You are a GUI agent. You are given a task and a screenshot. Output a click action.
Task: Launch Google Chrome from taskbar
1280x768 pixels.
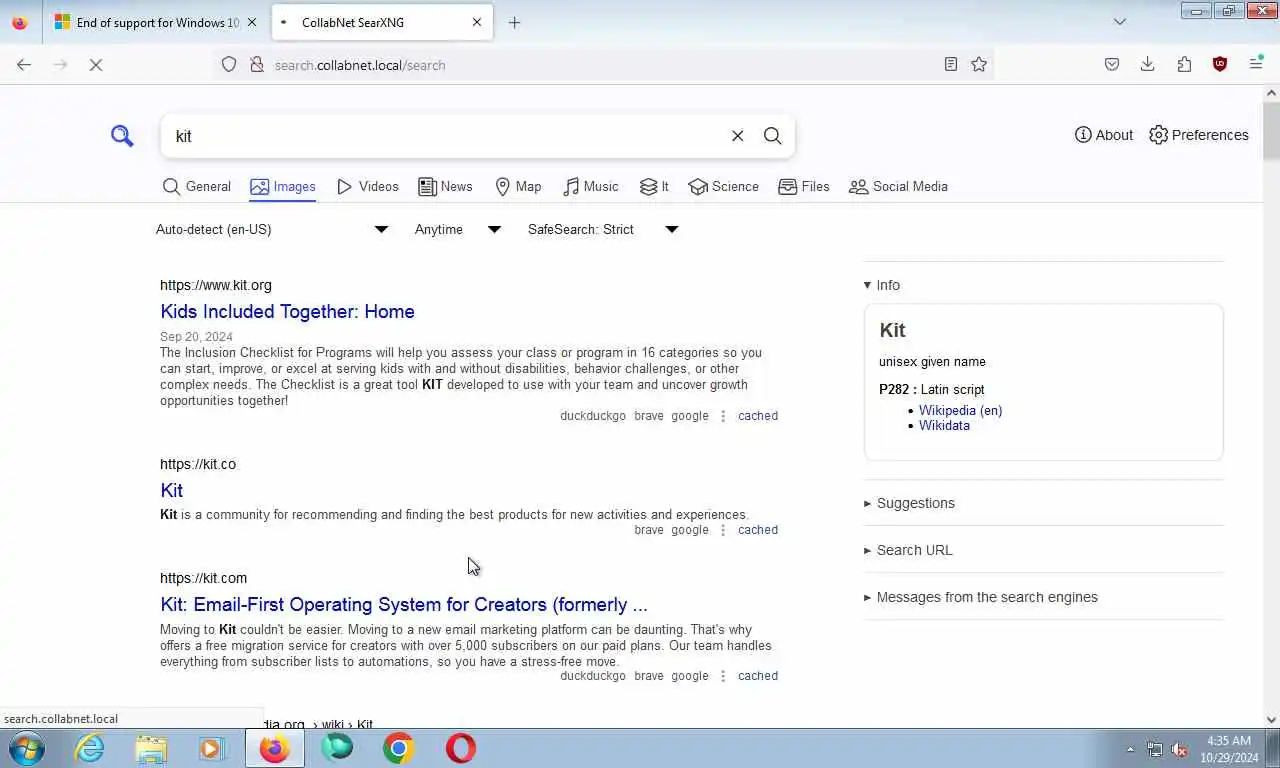[x=399, y=748]
